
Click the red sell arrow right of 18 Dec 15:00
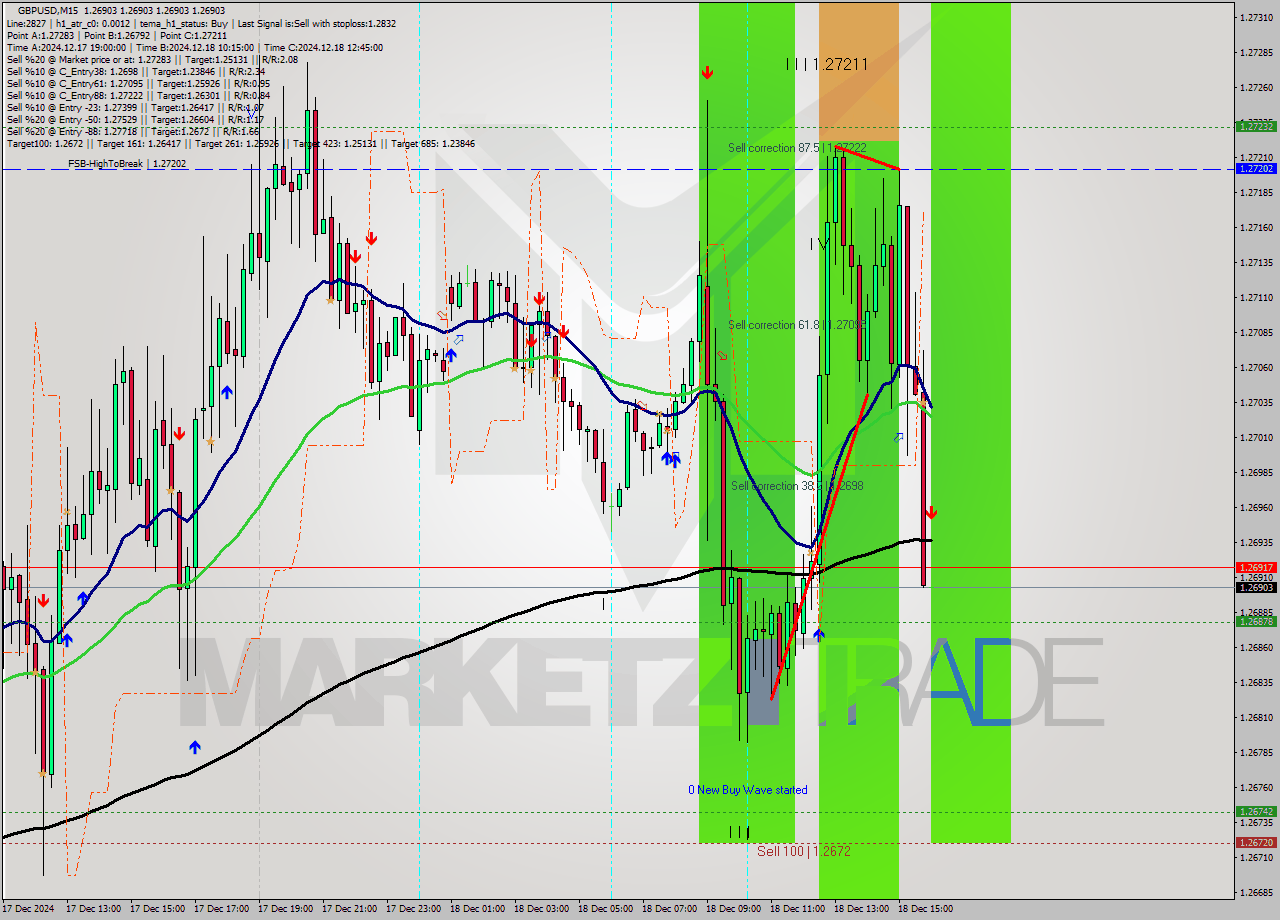pyautogui.click(x=931, y=513)
